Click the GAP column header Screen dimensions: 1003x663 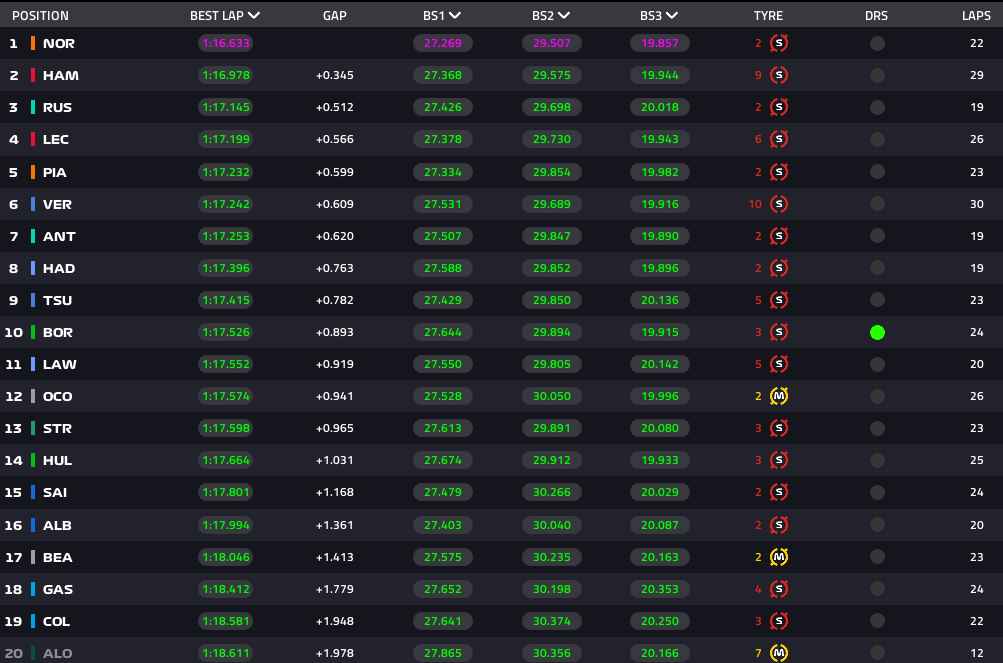(x=335, y=16)
